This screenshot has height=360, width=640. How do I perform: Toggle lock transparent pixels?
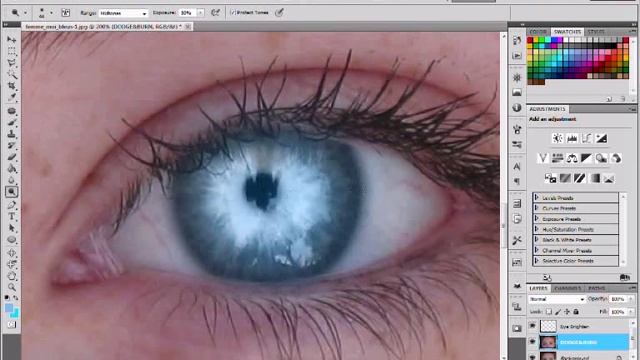549,312
